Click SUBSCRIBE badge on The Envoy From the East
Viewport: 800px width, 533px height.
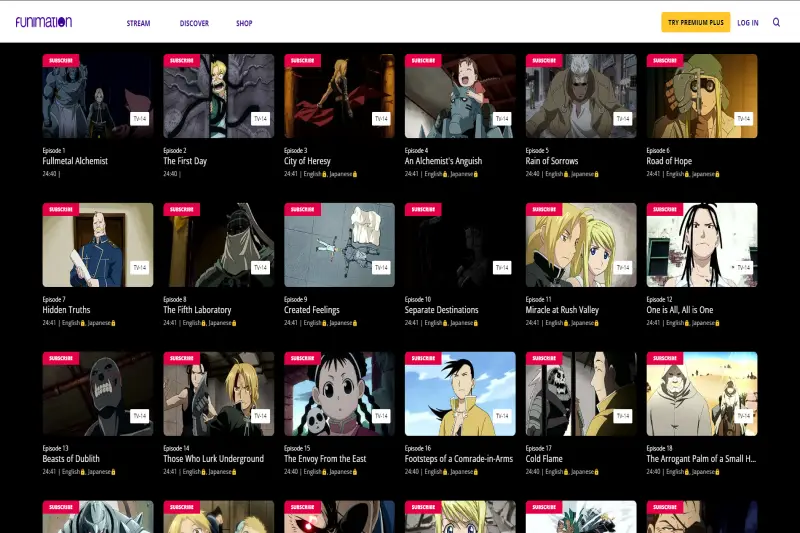(303, 358)
